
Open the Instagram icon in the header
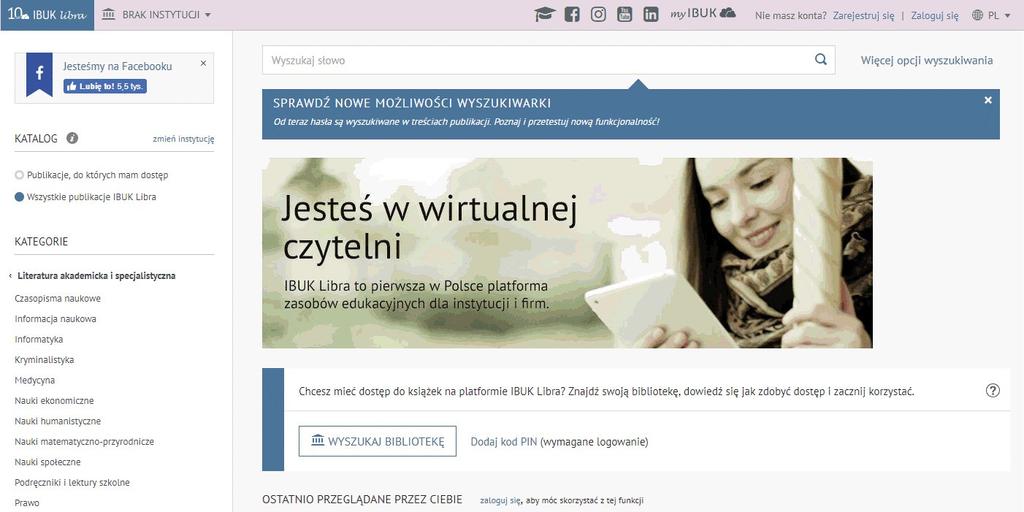pyautogui.click(x=598, y=14)
